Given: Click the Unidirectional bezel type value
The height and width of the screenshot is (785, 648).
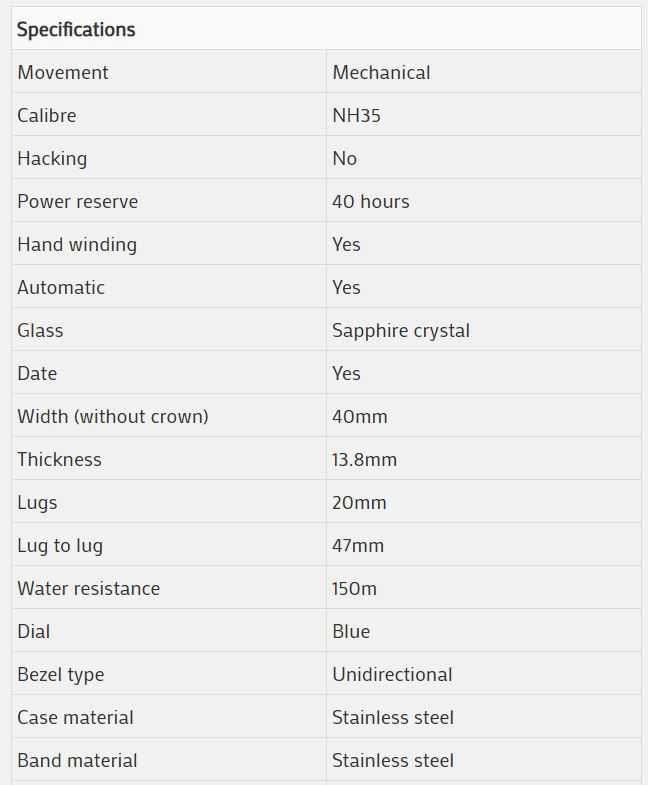Looking at the screenshot, I should point(393,675).
